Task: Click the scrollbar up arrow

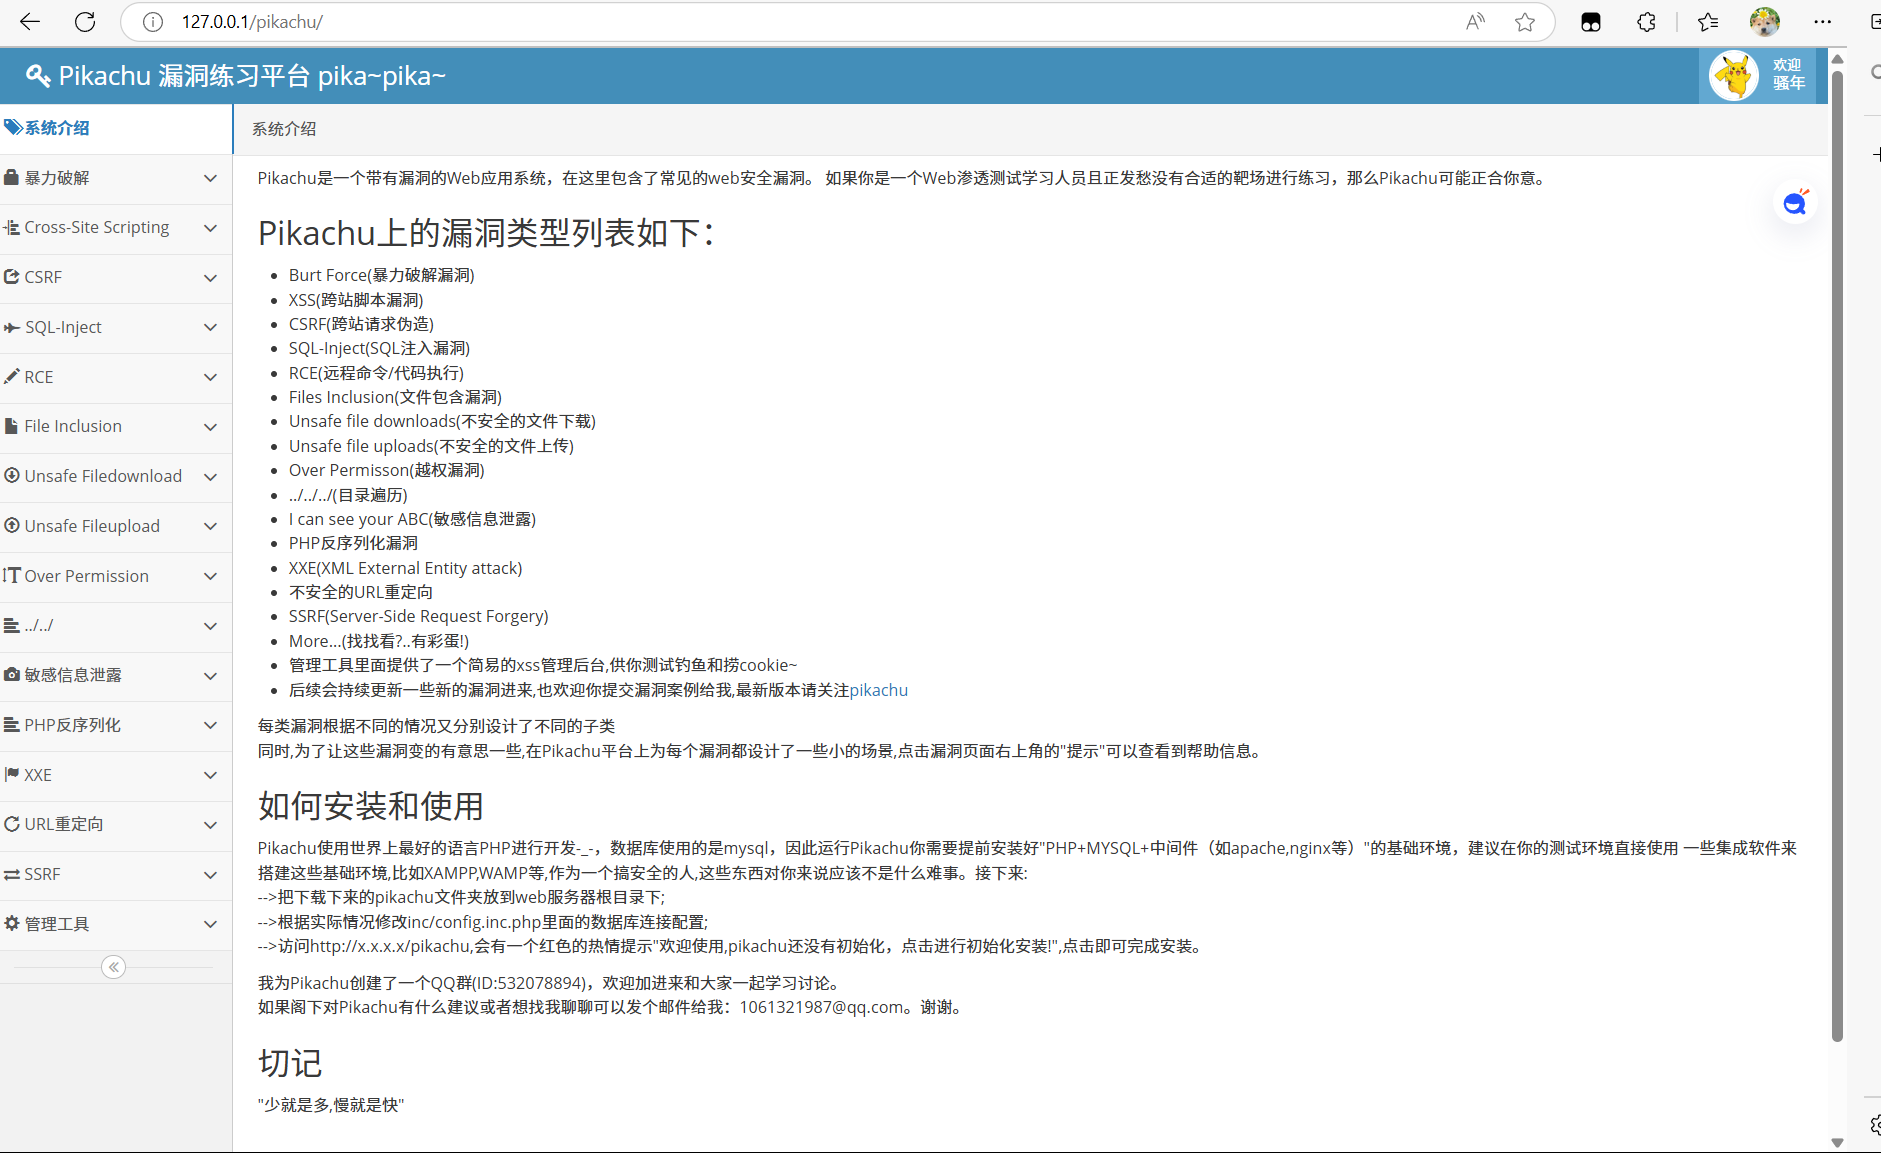Action: [x=1837, y=59]
